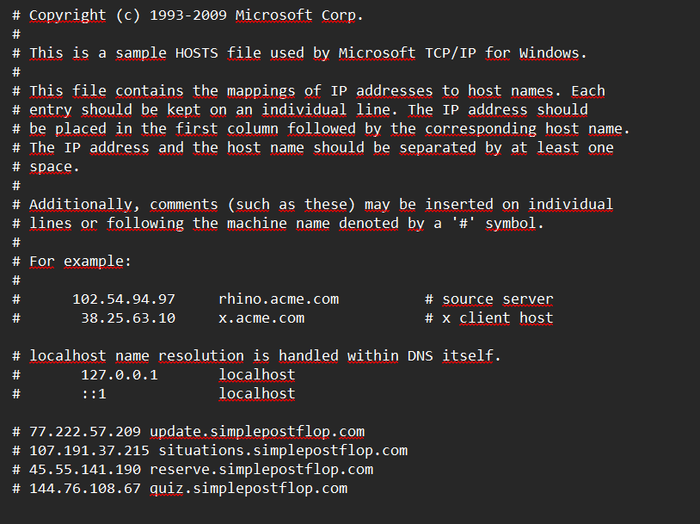Image resolution: width=700 pixels, height=524 pixels.
Task: Click the IP address 102.54.94.97
Action: click(x=124, y=299)
